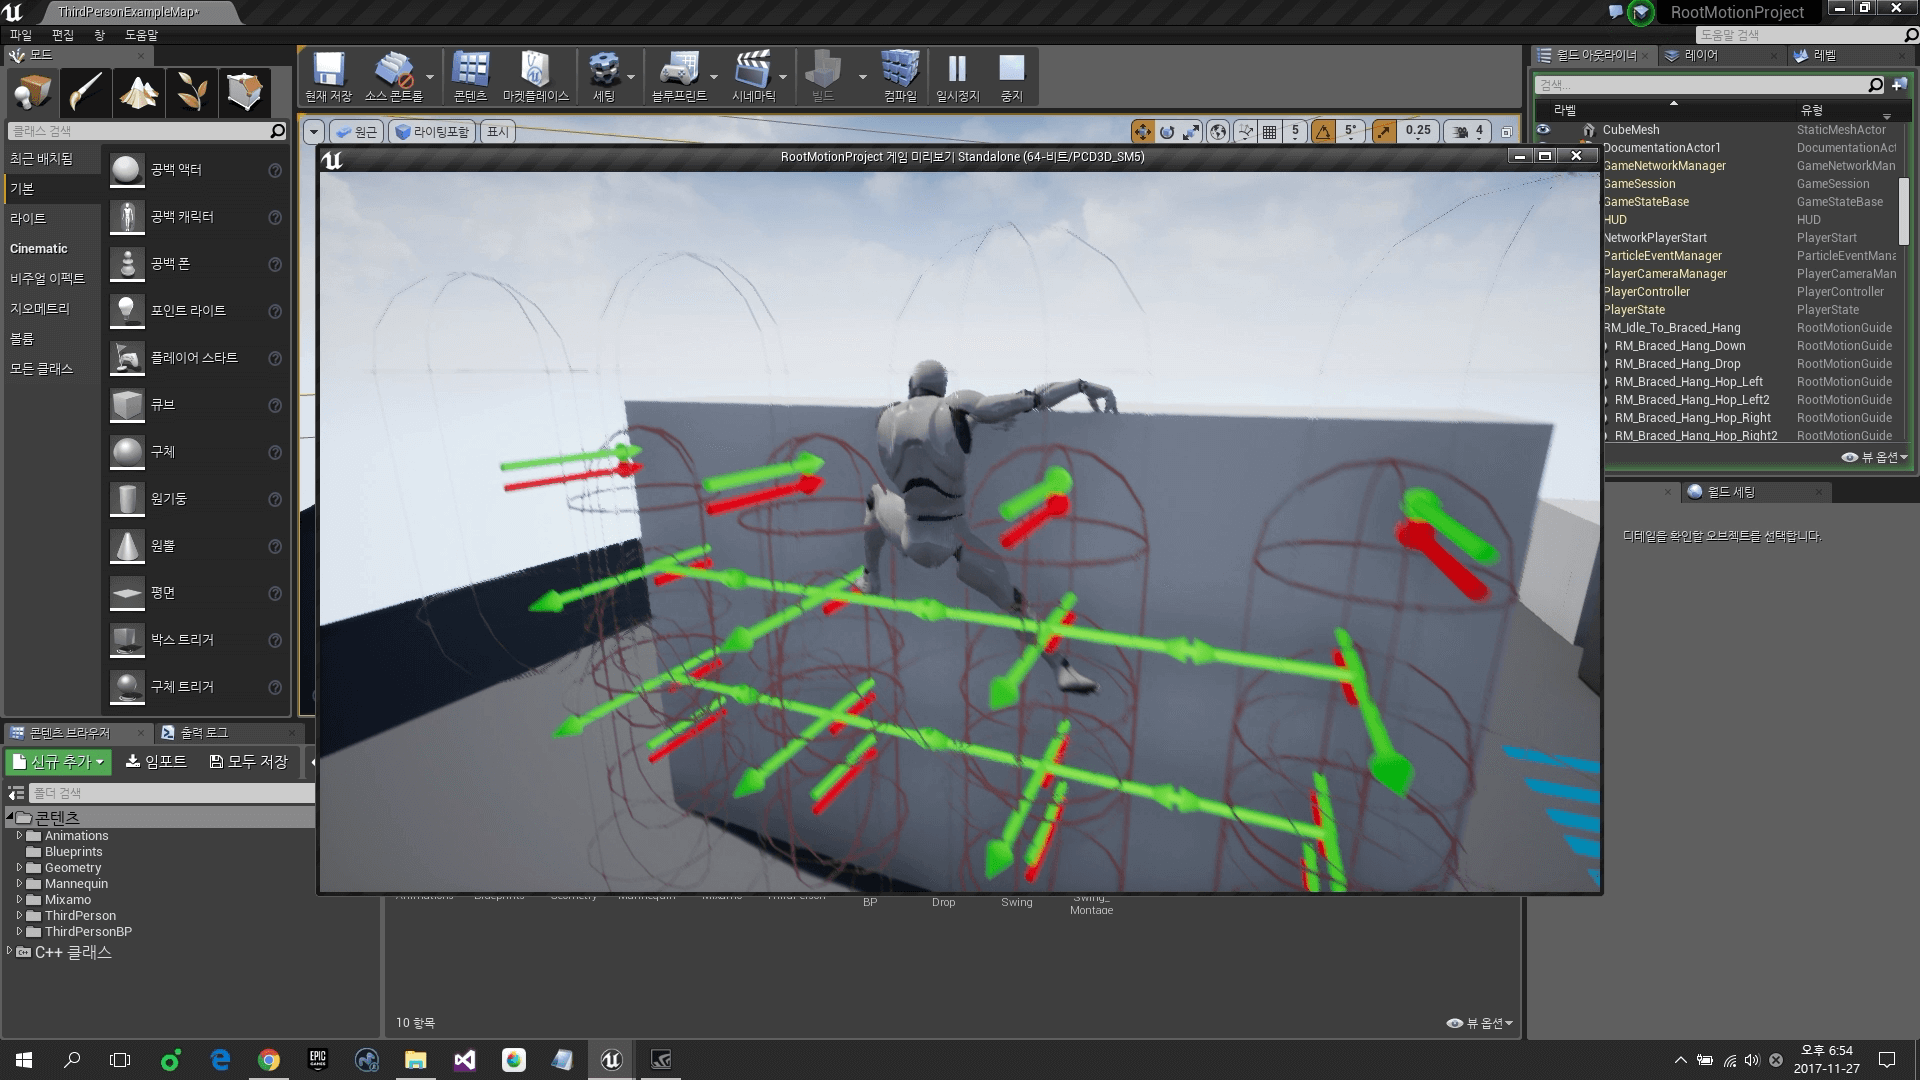Toggle visibility eye of CubeMesh actor

(1544, 130)
